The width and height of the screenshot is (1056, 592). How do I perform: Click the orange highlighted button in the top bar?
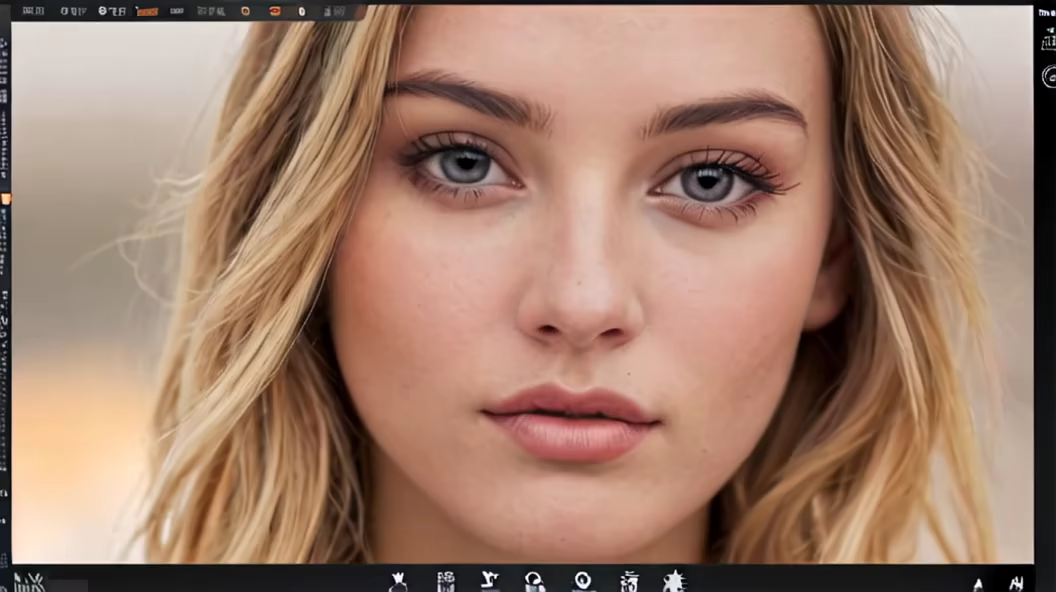click(x=147, y=11)
